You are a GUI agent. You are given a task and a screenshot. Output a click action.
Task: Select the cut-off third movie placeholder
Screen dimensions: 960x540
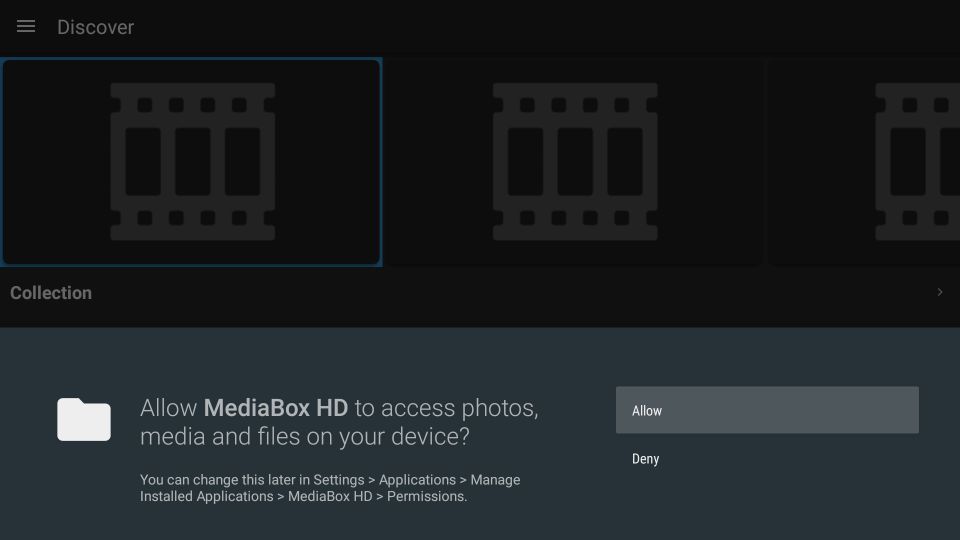pyautogui.click(x=864, y=162)
